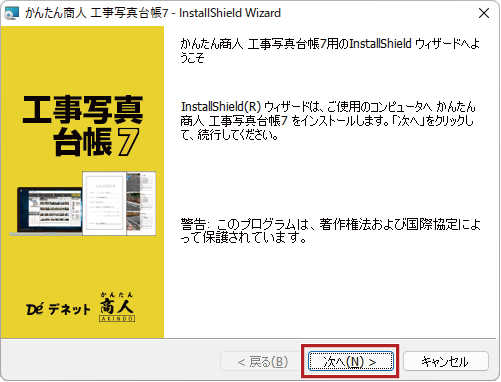Click the 警告 copyright warning text
The height and width of the screenshot is (382, 501).
point(330,231)
